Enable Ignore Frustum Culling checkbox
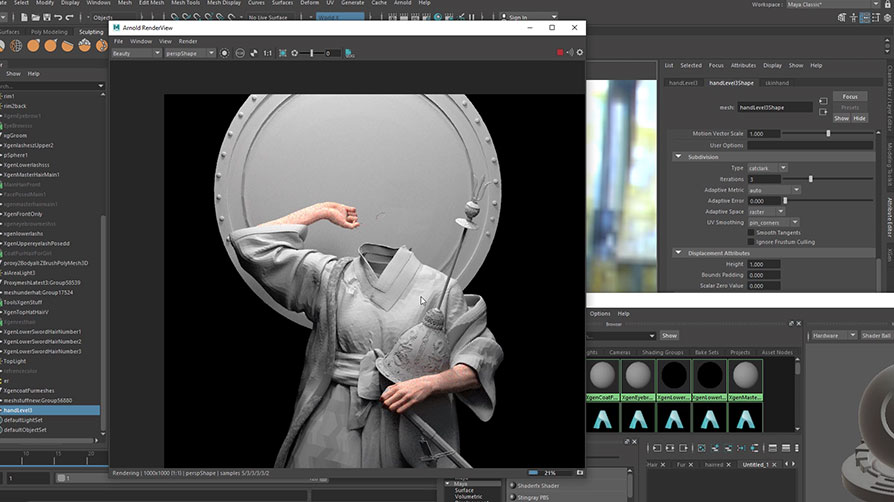The width and height of the screenshot is (894, 502). 751,242
